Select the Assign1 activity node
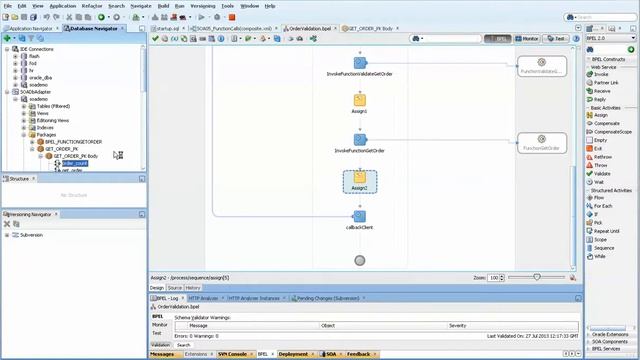 pos(360,100)
